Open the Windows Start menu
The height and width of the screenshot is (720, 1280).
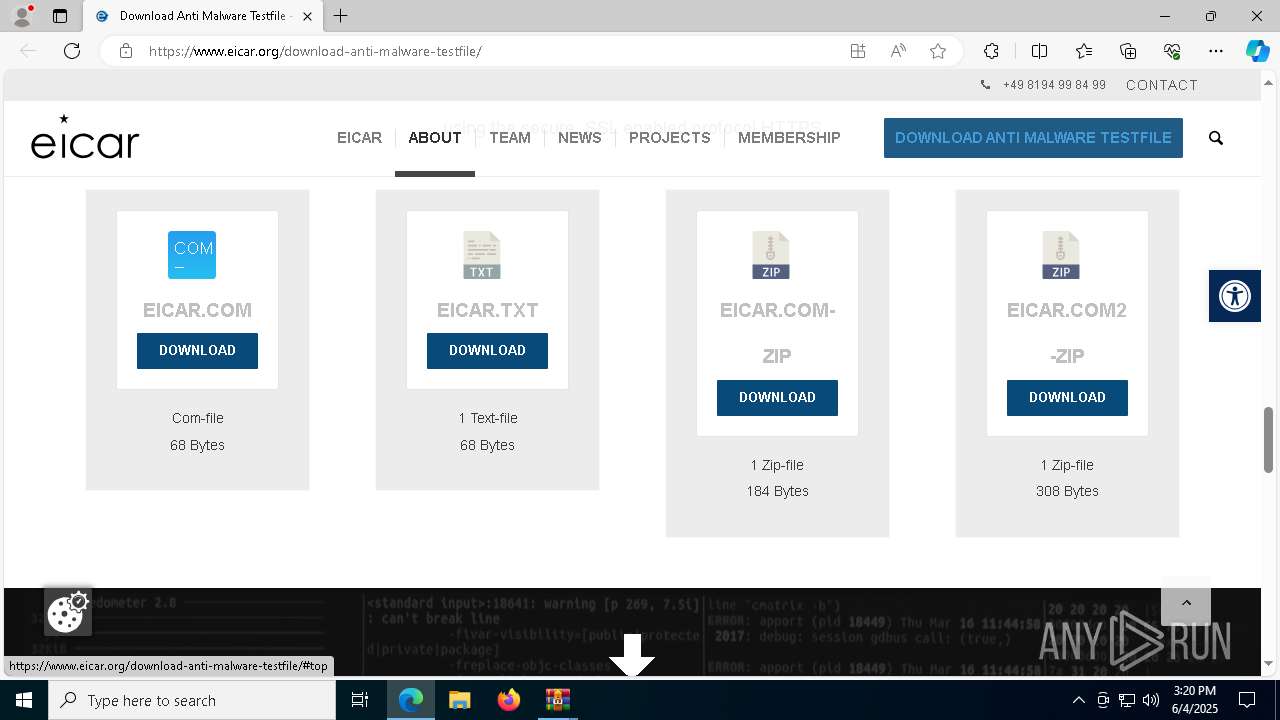pyautogui.click(x=24, y=700)
